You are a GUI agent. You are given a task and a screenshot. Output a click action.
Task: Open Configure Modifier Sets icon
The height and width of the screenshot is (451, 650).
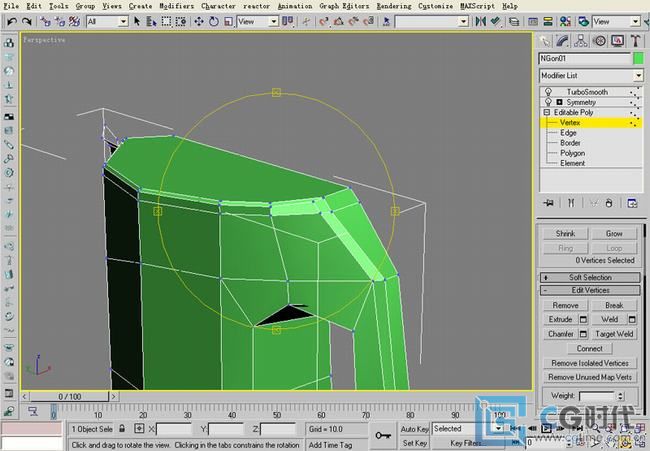632,203
